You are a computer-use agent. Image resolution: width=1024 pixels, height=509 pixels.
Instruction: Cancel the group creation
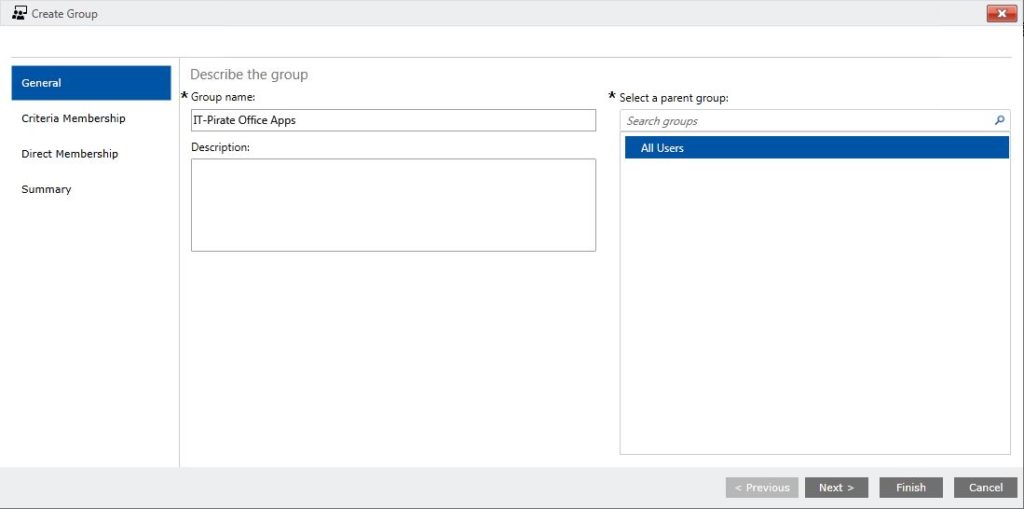(985, 487)
